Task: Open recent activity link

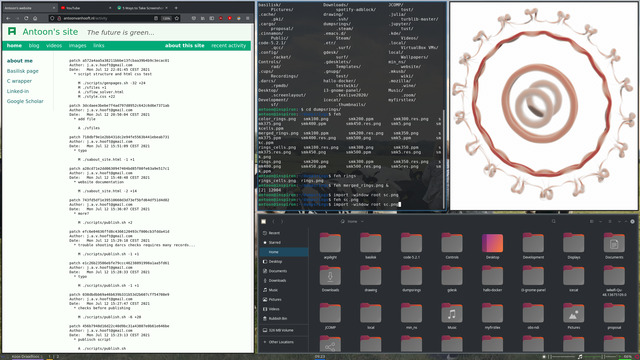Action: (x=229, y=46)
